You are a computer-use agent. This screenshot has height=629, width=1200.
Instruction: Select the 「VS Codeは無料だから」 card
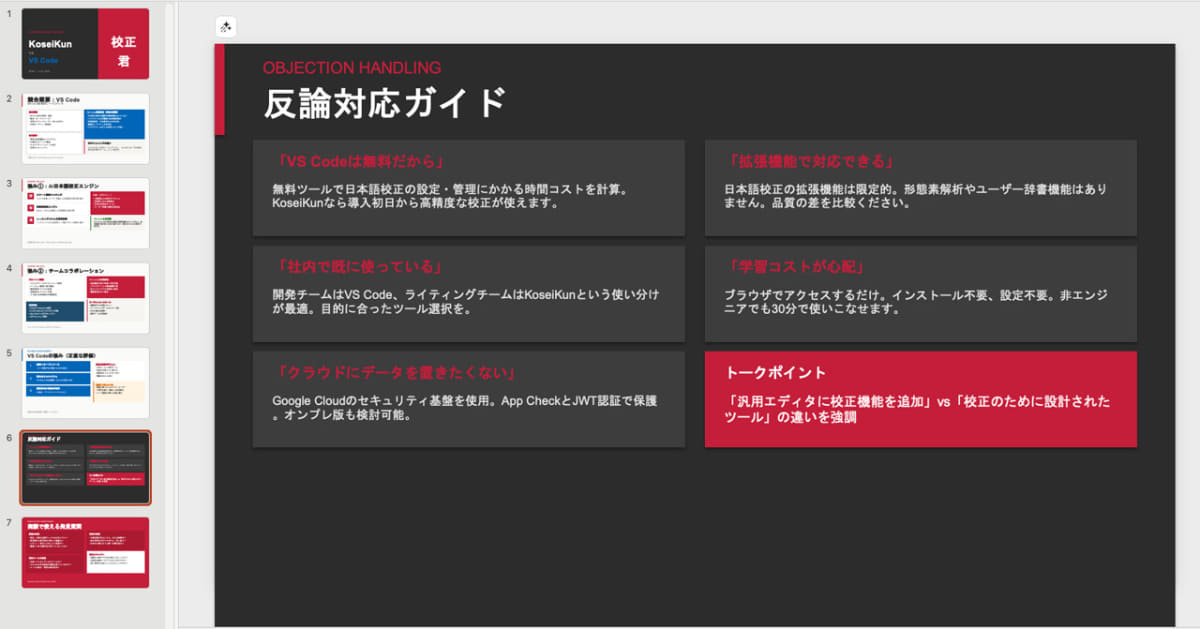467,189
